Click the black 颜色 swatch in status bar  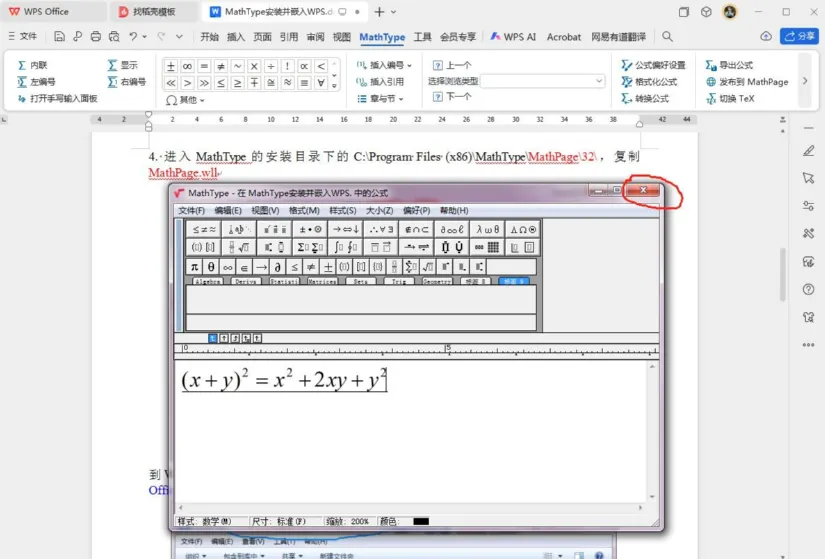pyautogui.click(x=421, y=521)
